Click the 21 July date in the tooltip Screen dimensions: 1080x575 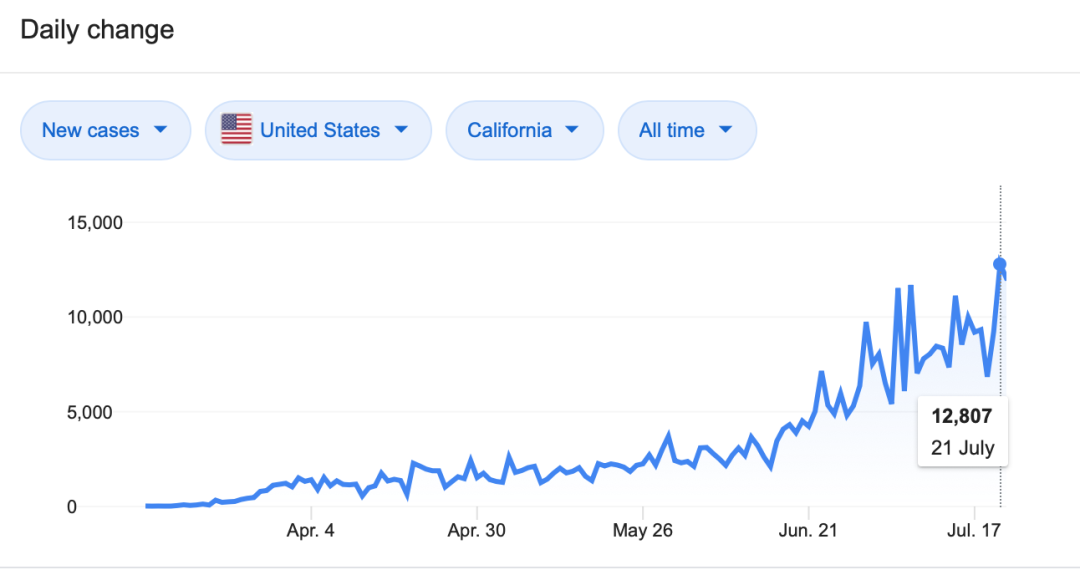coord(962,447)
